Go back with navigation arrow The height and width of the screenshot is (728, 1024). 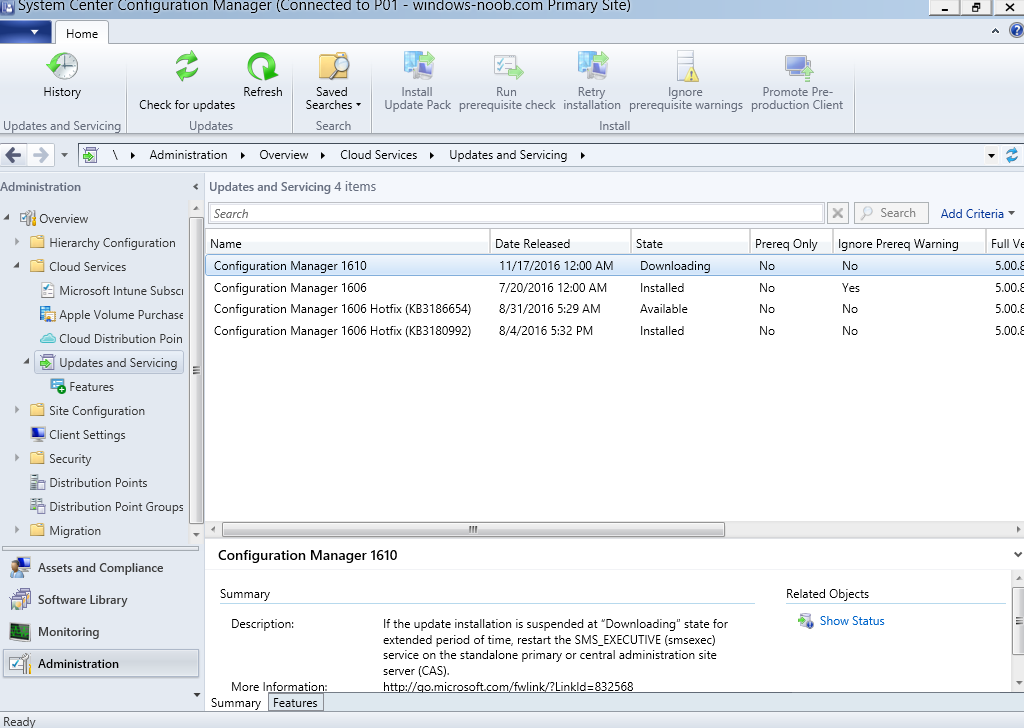(14, 155)
